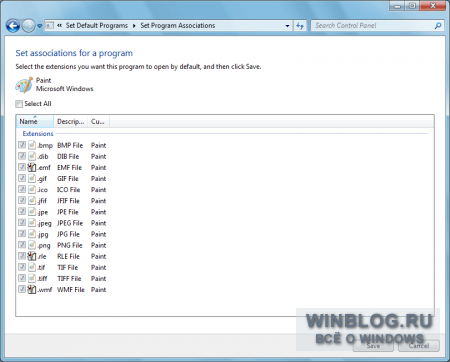Uncheck the .rle extension checkbox
The image size is (450, 362).
pos(22,256)
